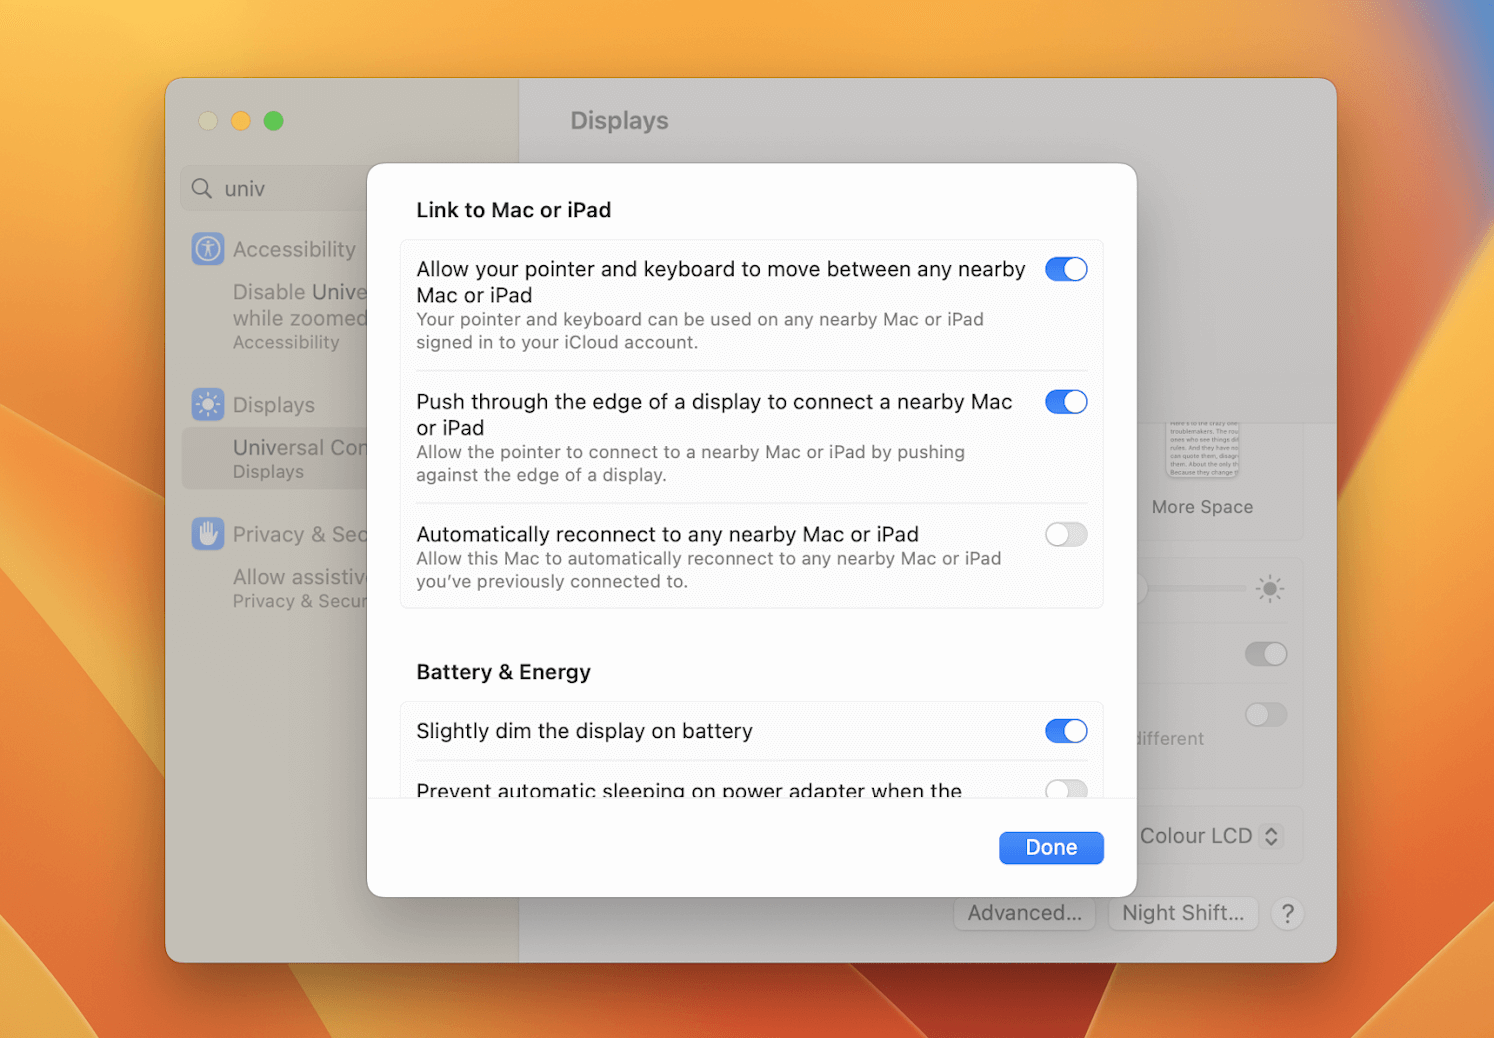Enable Automatically reconnect to nearby Mac or iPad

[x=1066, y=534]
